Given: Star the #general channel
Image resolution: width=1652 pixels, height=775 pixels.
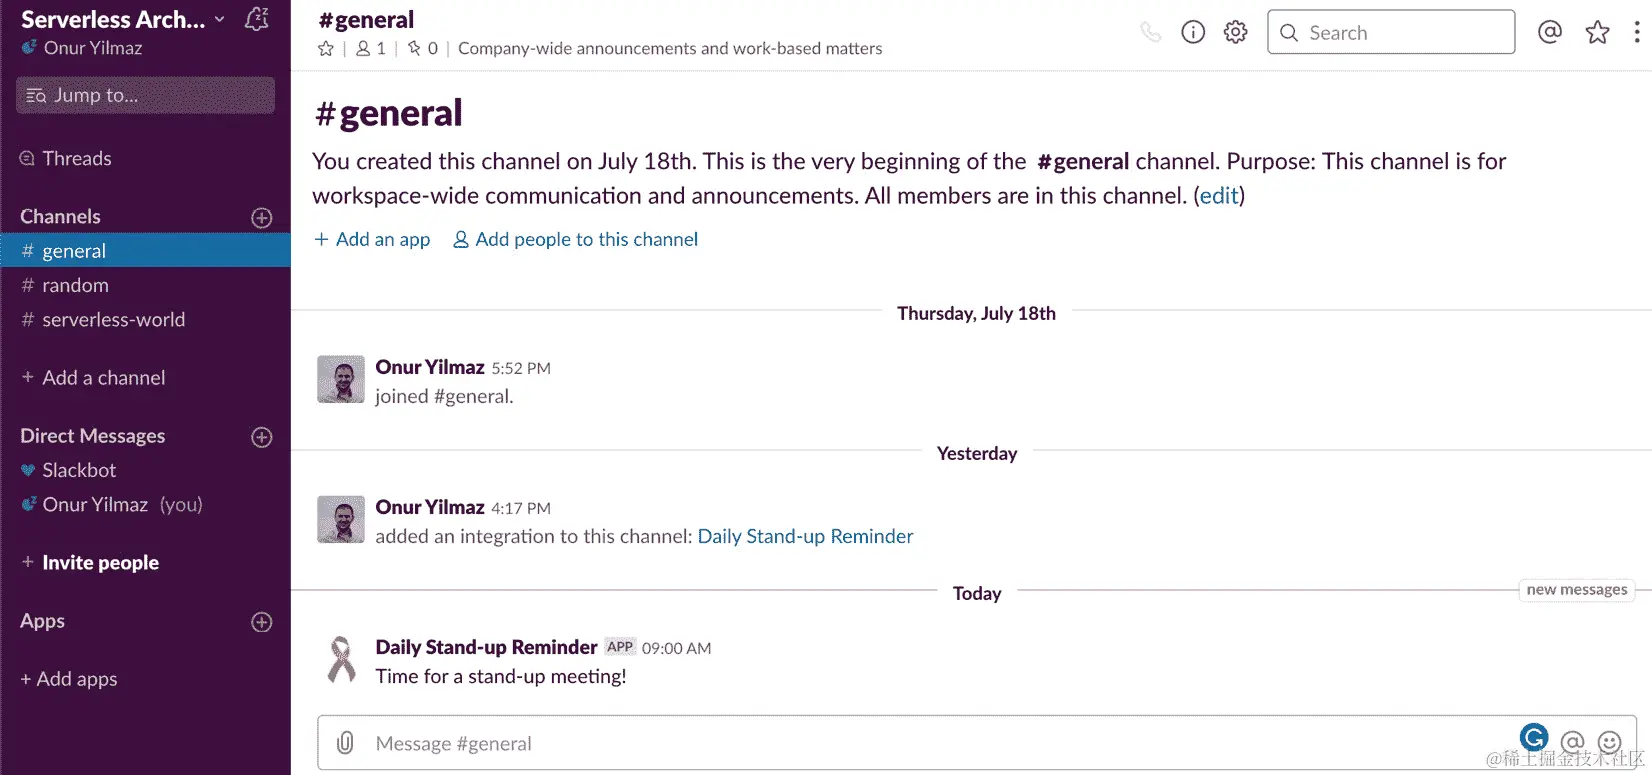Looking at the screenshot, I should [x=325, y=47].
